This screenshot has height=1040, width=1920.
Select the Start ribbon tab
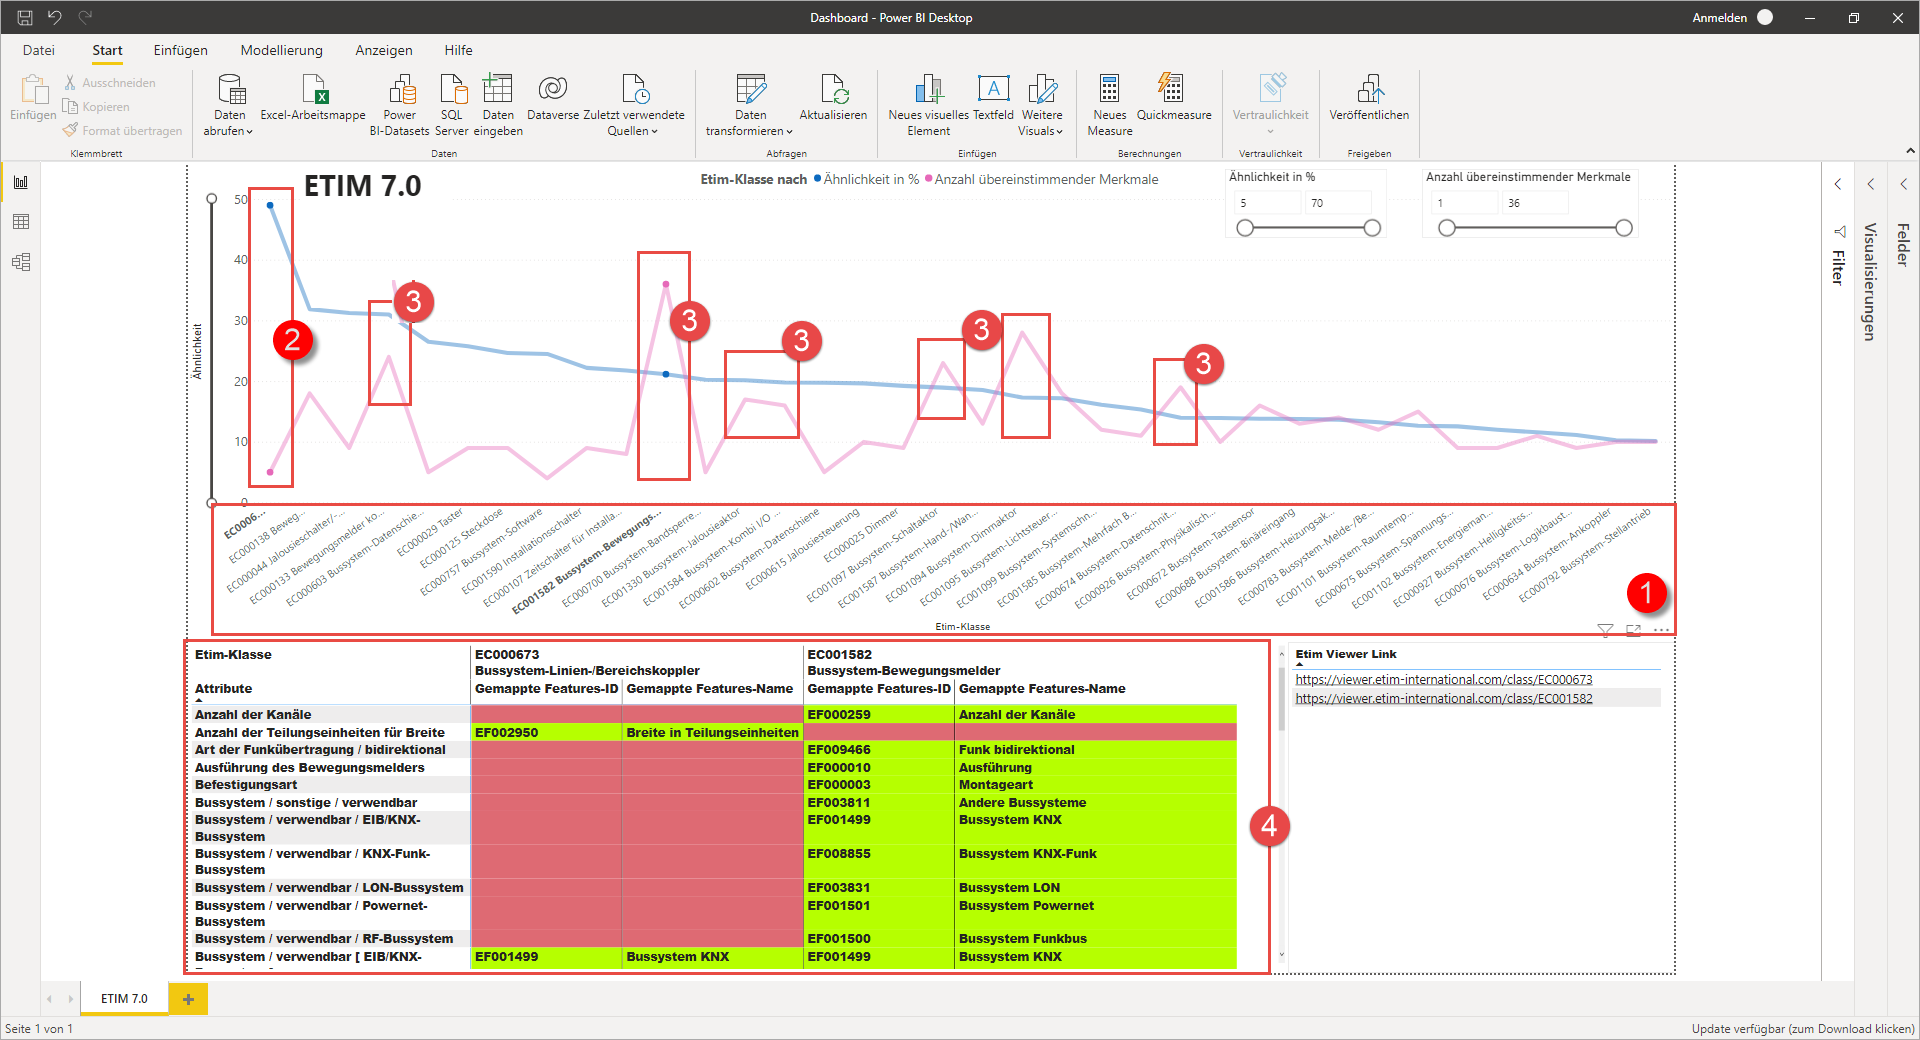(x=107, y=50)
